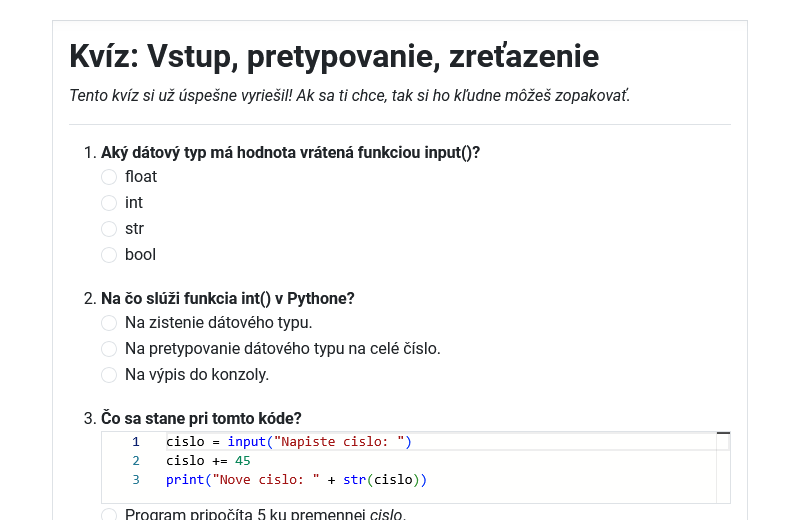Select the 'float' answer option

point(109,177)
